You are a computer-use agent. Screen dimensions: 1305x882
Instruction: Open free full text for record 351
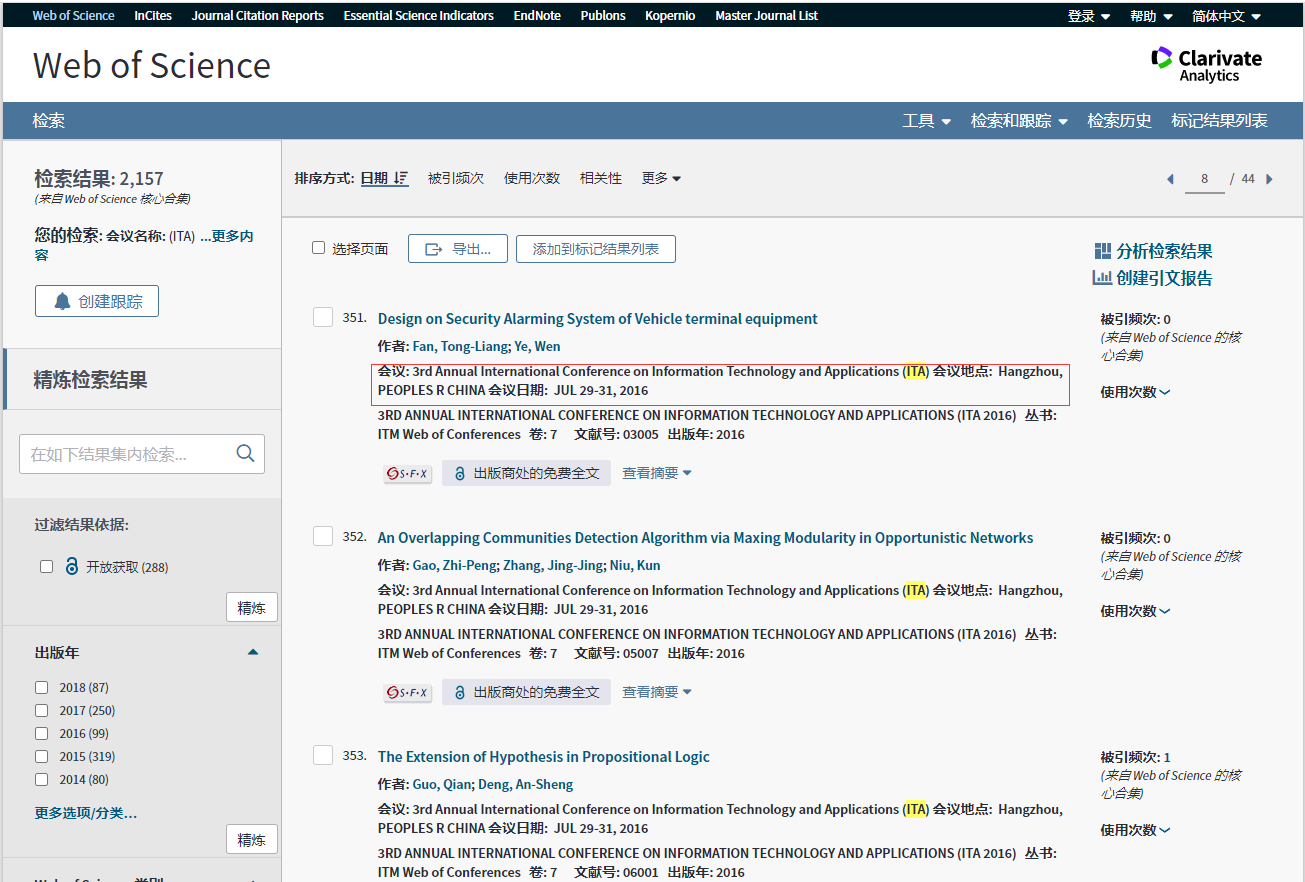[527, 473]
